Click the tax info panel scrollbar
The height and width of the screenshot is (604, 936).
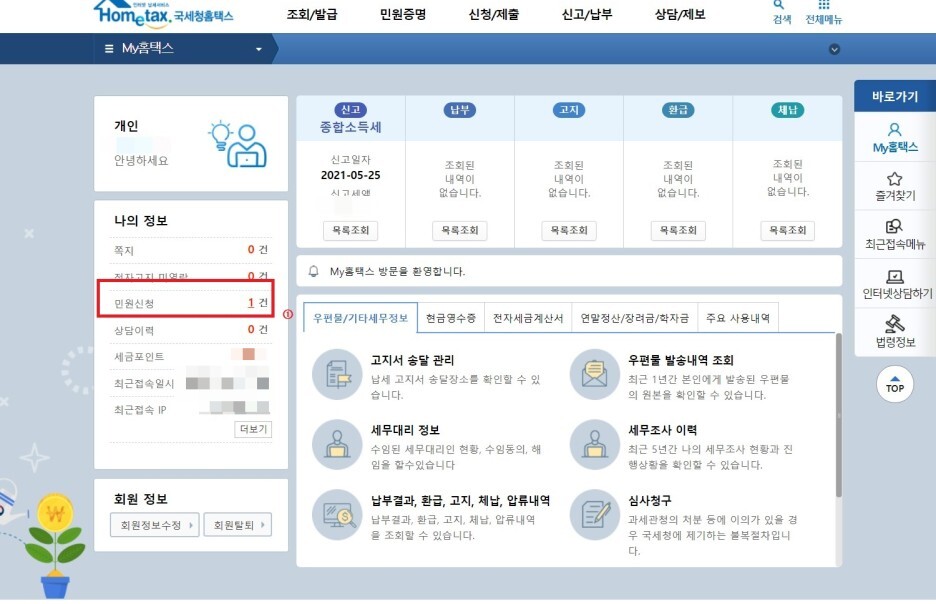[839, 416]
